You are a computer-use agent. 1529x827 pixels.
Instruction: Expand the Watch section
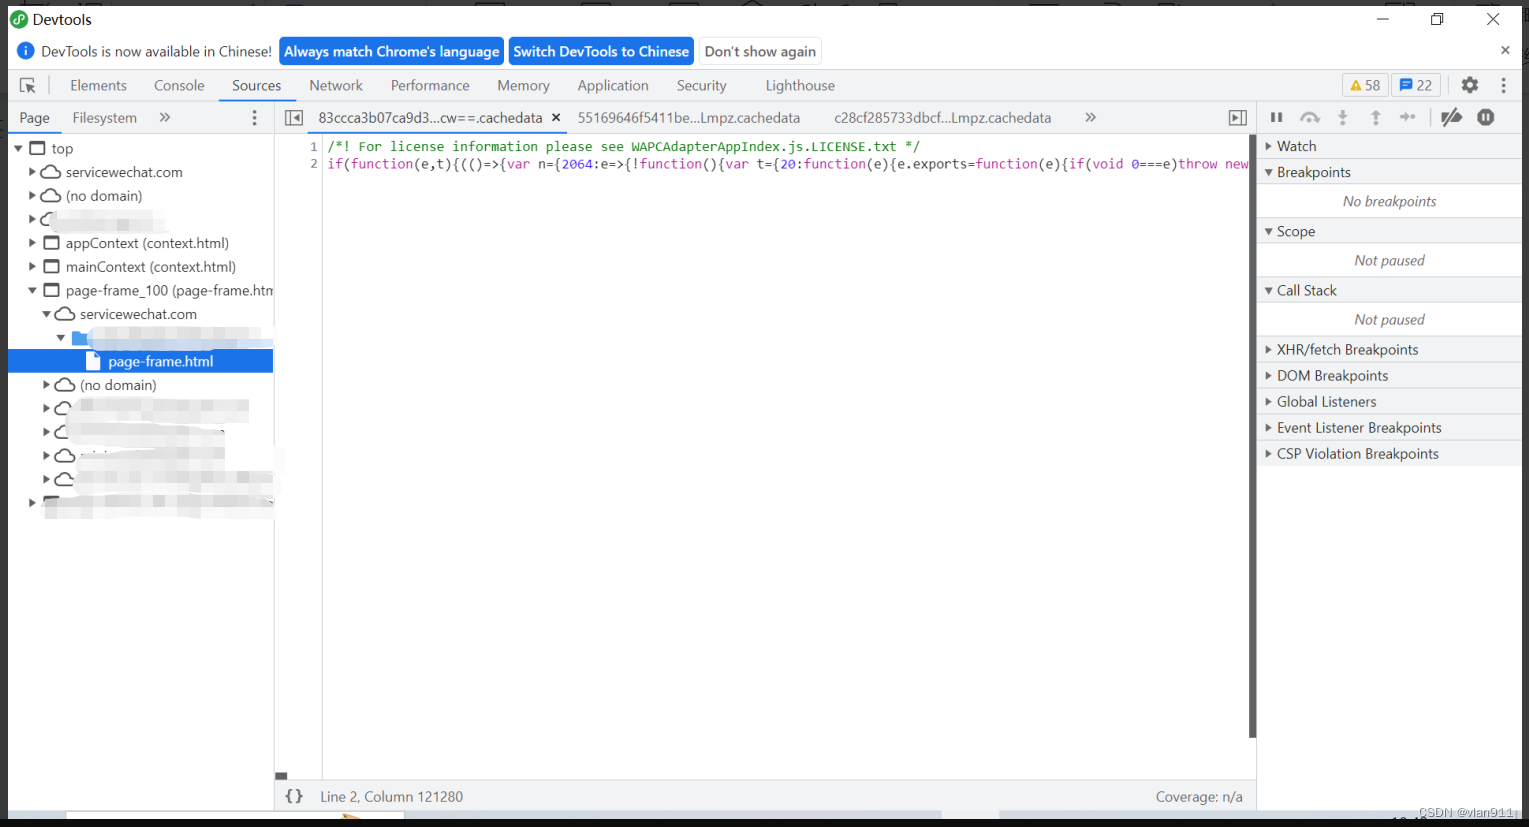click(1389, 146)
